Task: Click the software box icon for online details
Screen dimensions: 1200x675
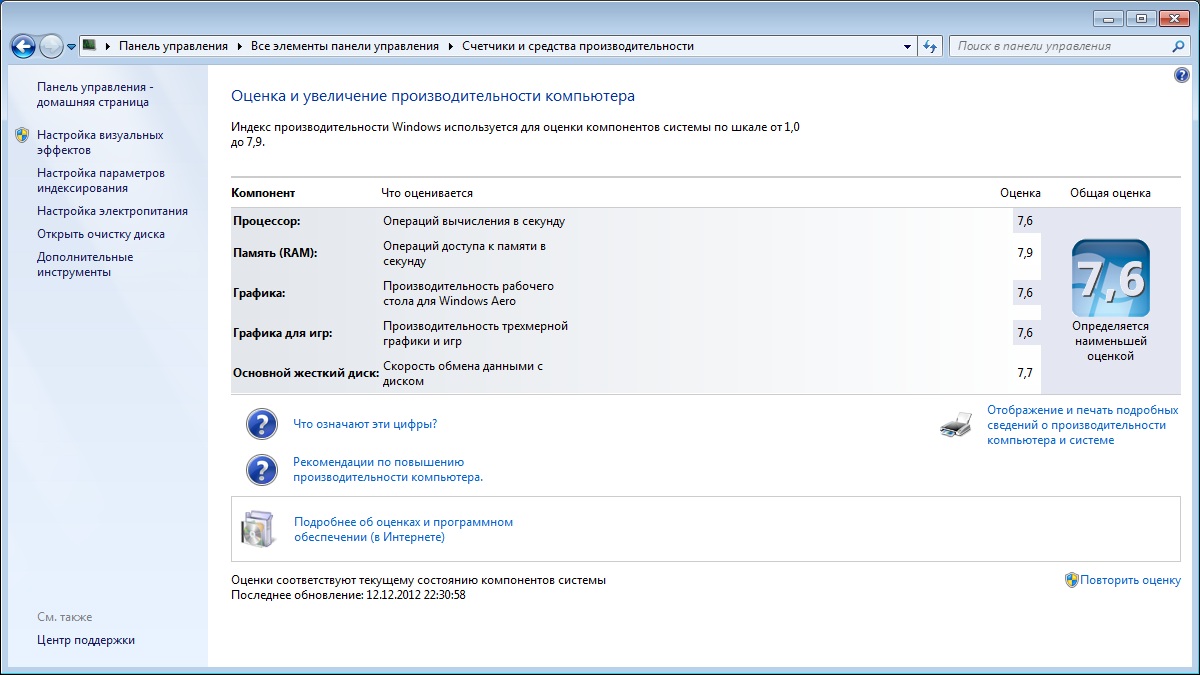Action: point(256,529)
